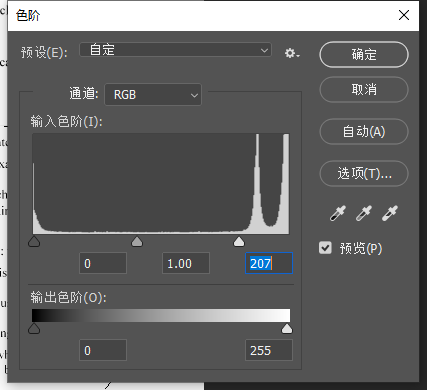Click the input midtone gamma slider handle
427x390 pixels.
[x=137, y=242]
